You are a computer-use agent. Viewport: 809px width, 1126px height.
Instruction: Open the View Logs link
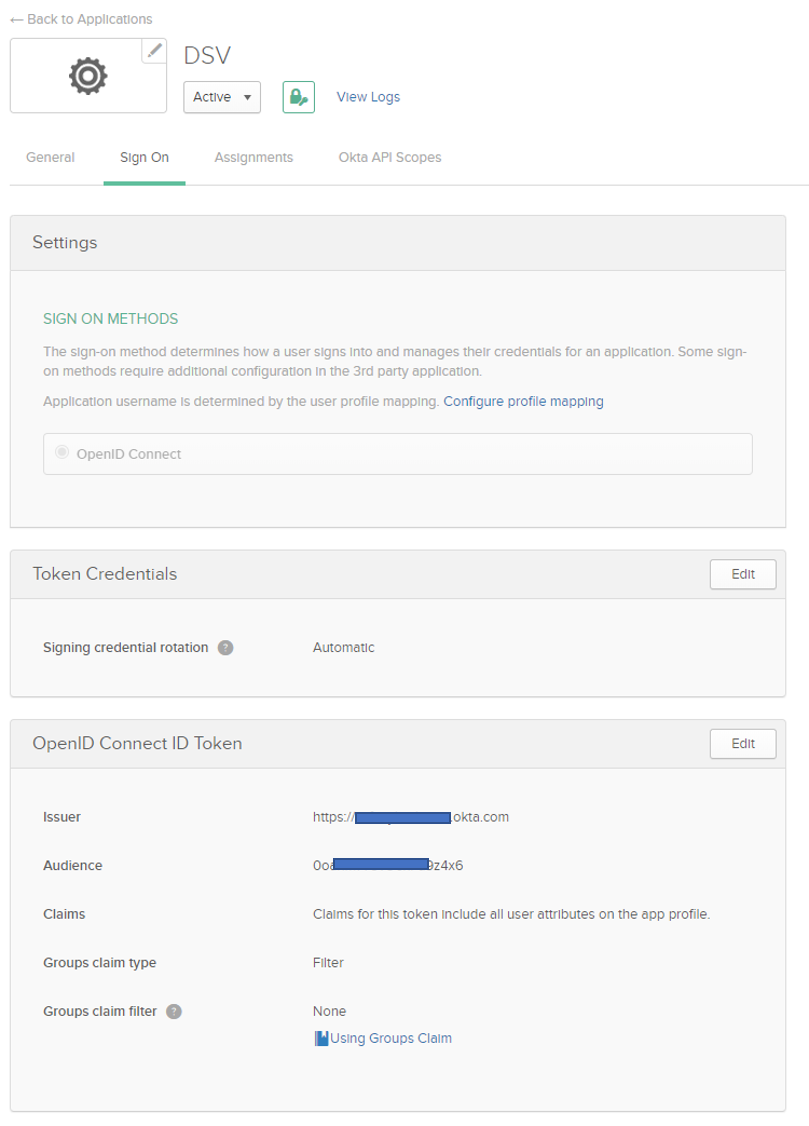pos(368,97)
